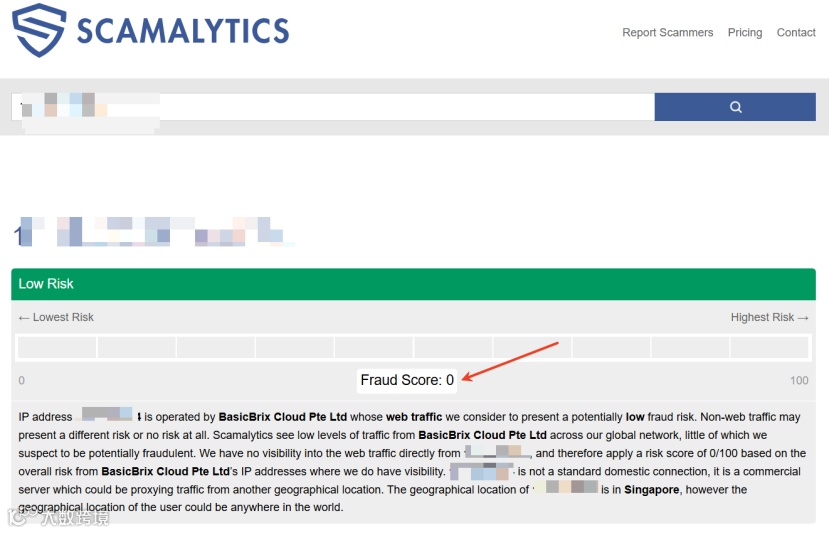Viewport: 829px width, 533px height.
Task: Open the Contact link
Action: point(796,32)
